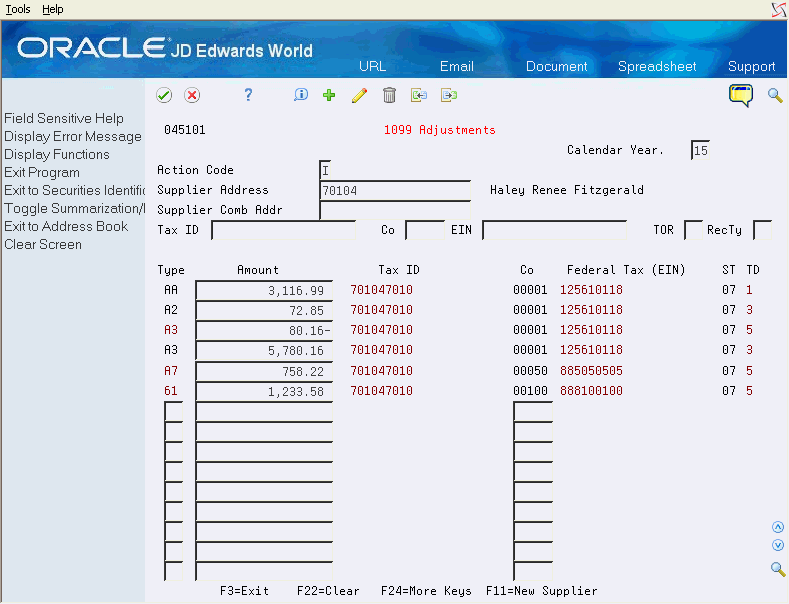This screenshot has width=789, height=604.
Task: Click the scroll up arrow icon
Action: [x=778, y=527]
